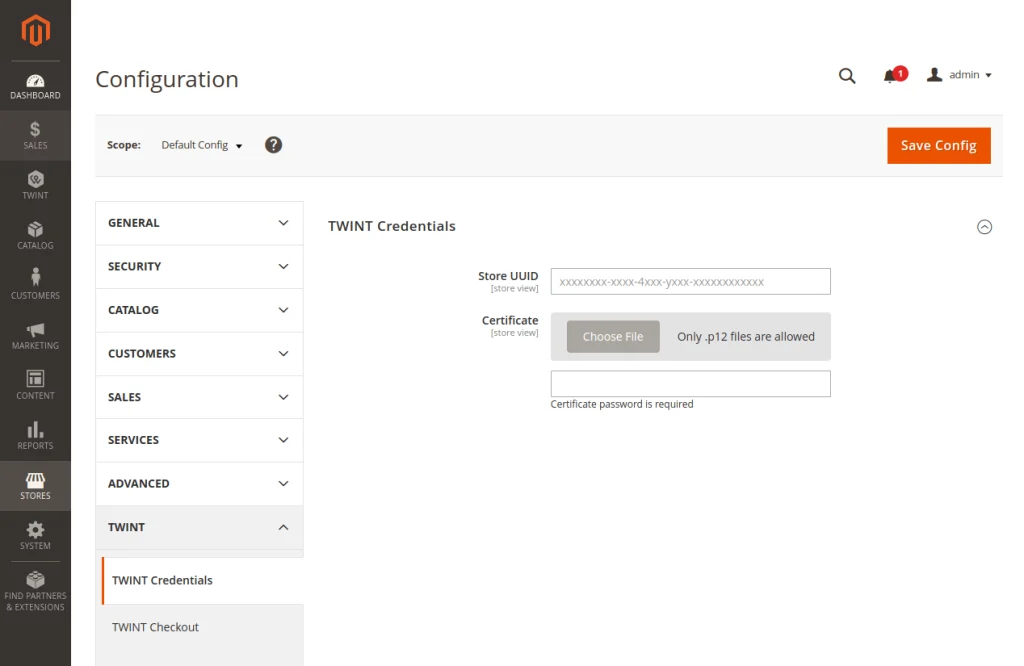Expand the SECURITY config section

click(199, 266)
